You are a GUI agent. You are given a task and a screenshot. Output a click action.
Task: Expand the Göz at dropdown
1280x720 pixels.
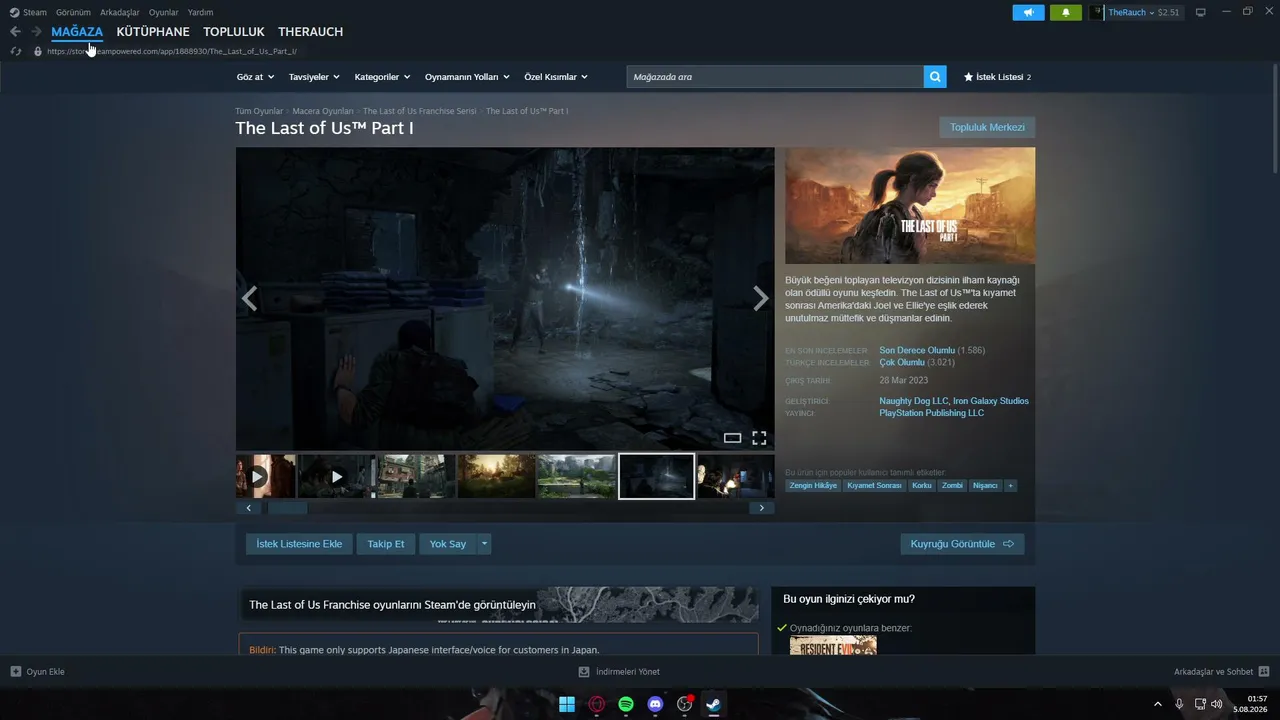[256, 77]
